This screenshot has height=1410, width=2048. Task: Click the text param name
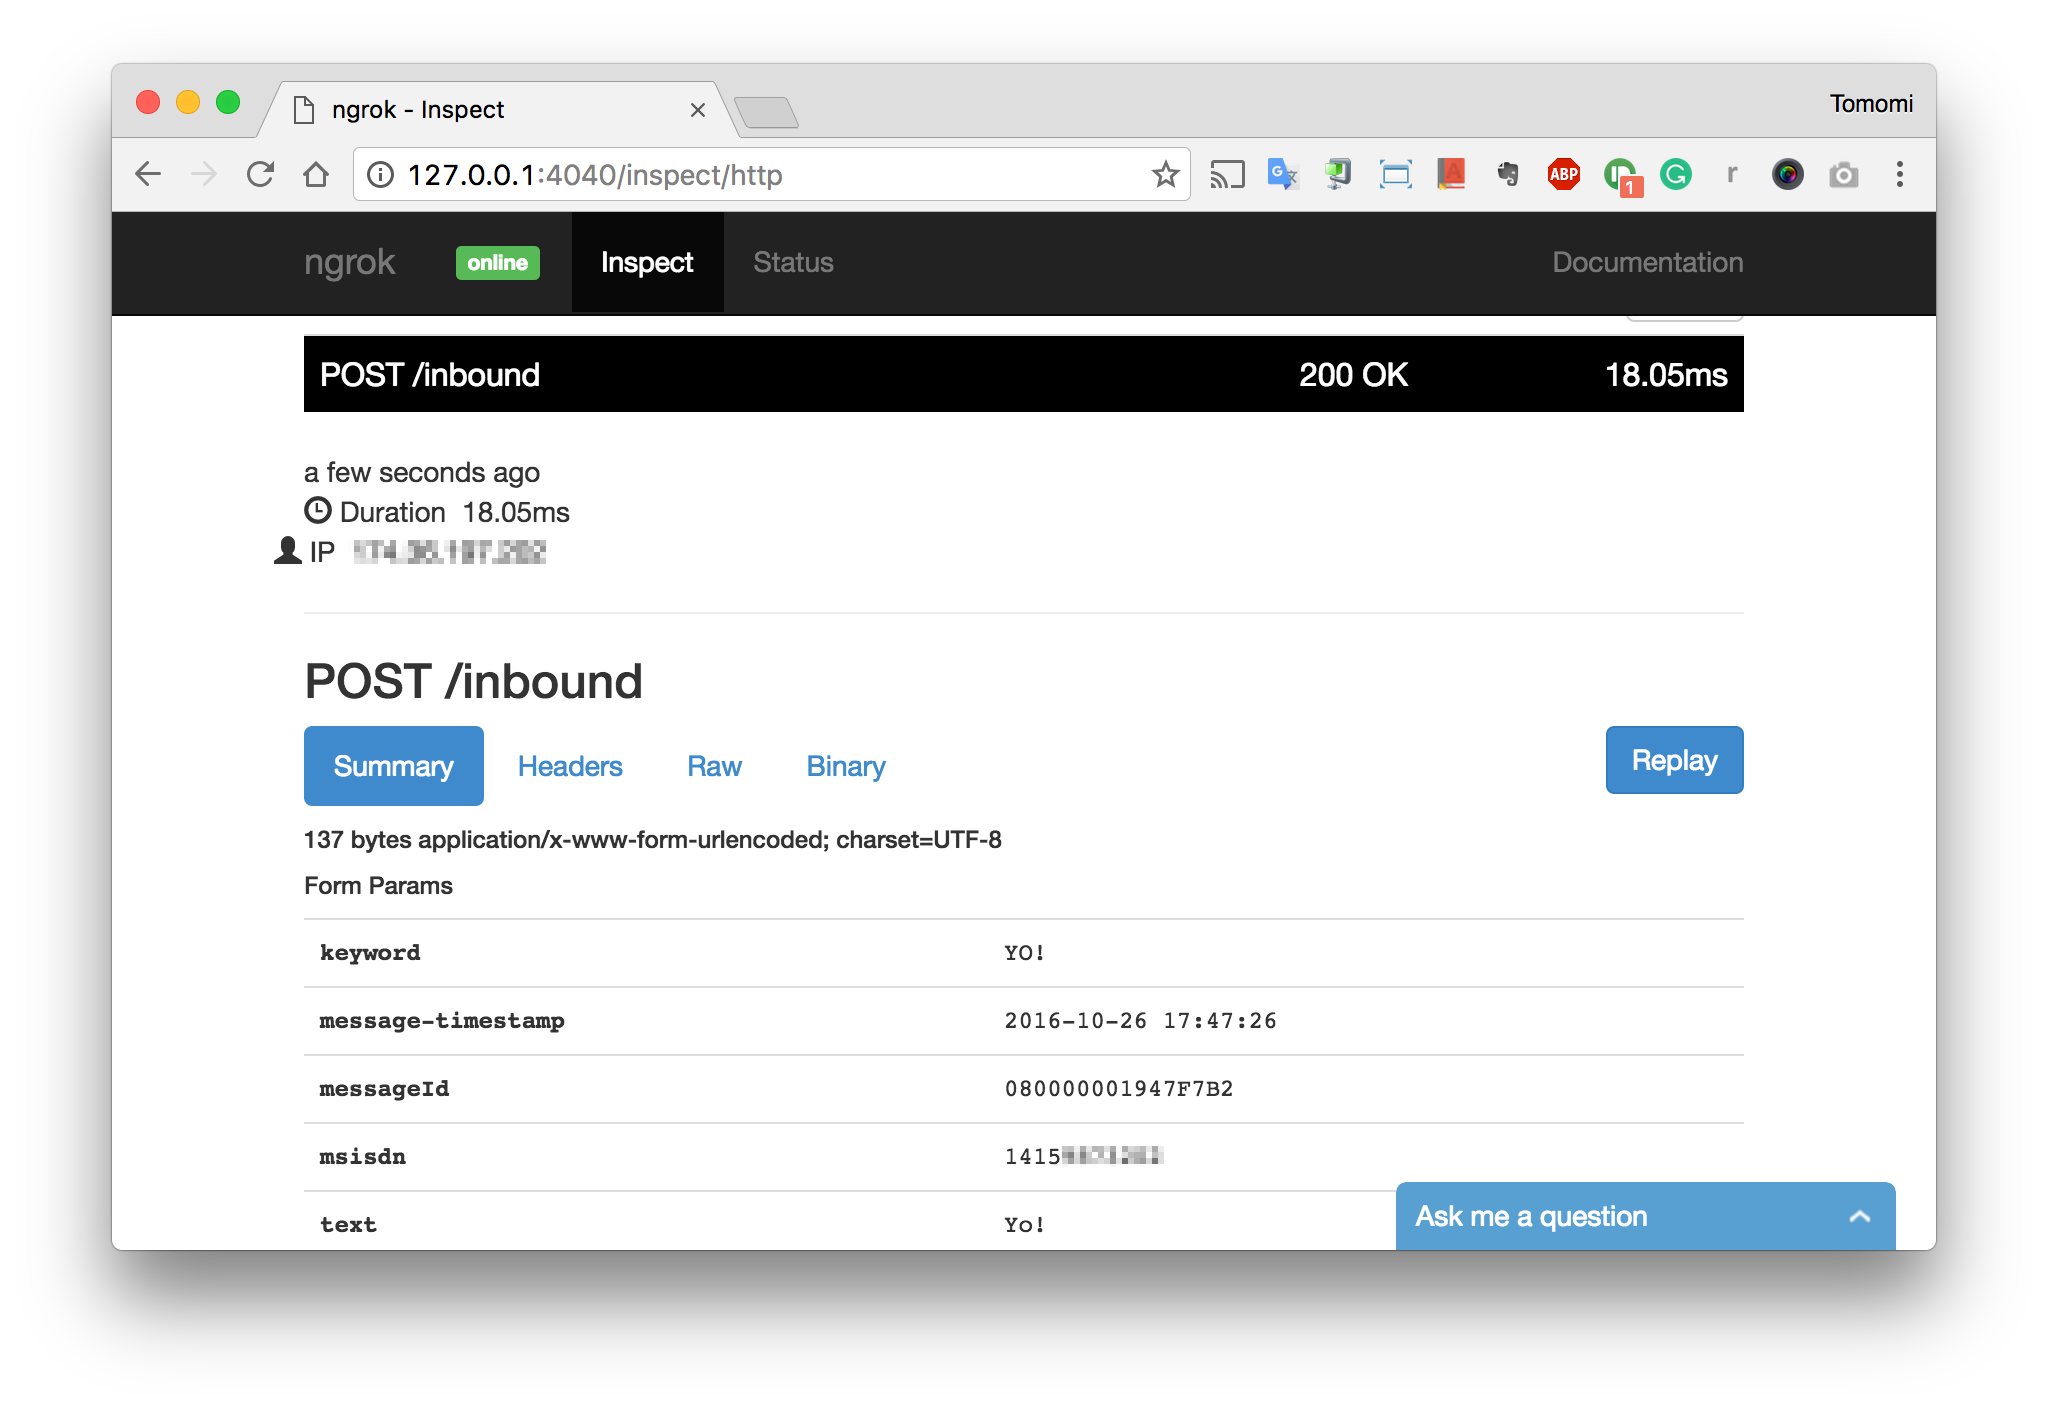click(348, 1225)
